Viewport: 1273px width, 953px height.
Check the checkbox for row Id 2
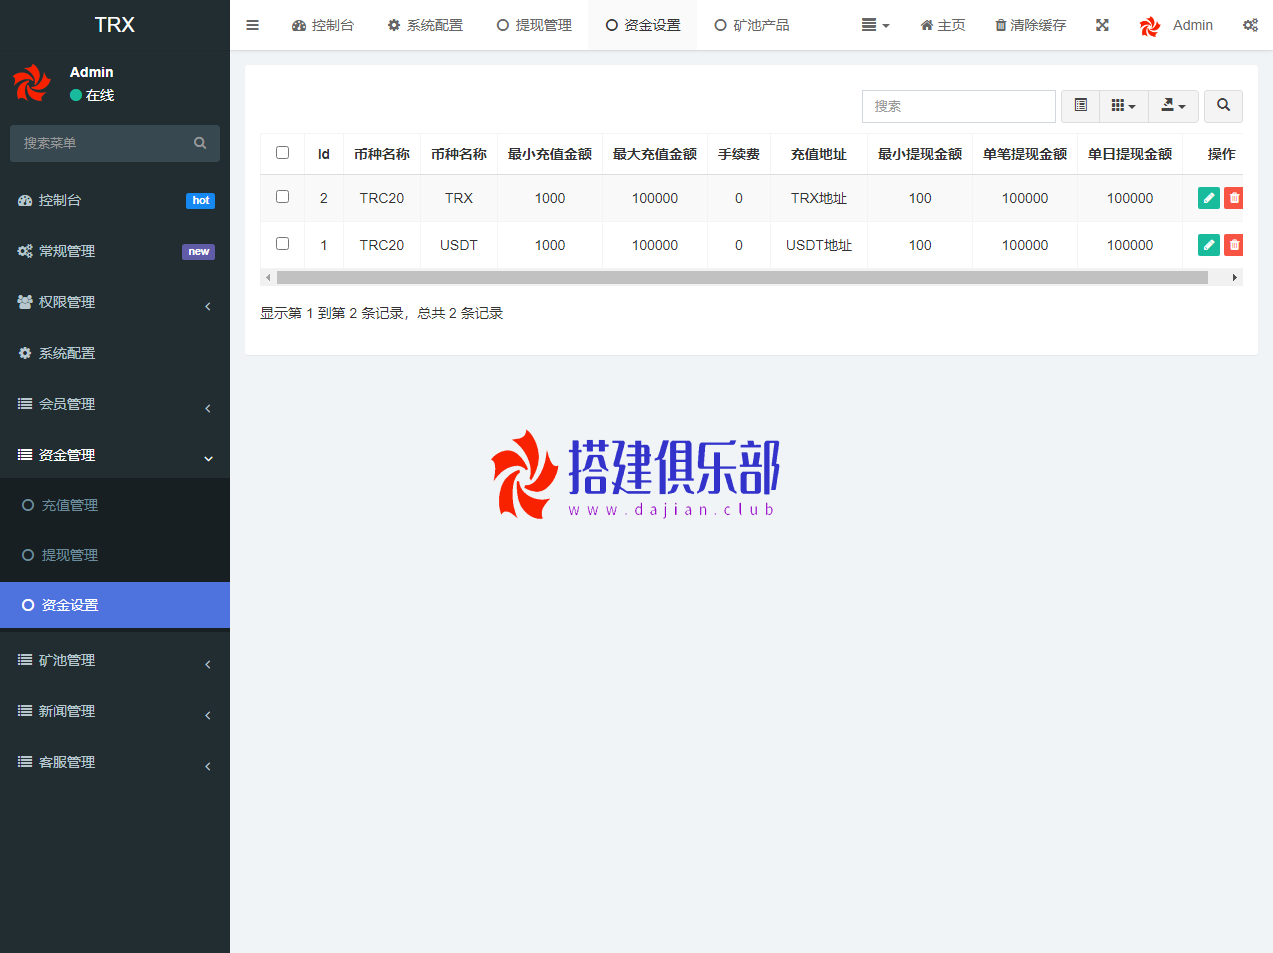click(282, 197)
